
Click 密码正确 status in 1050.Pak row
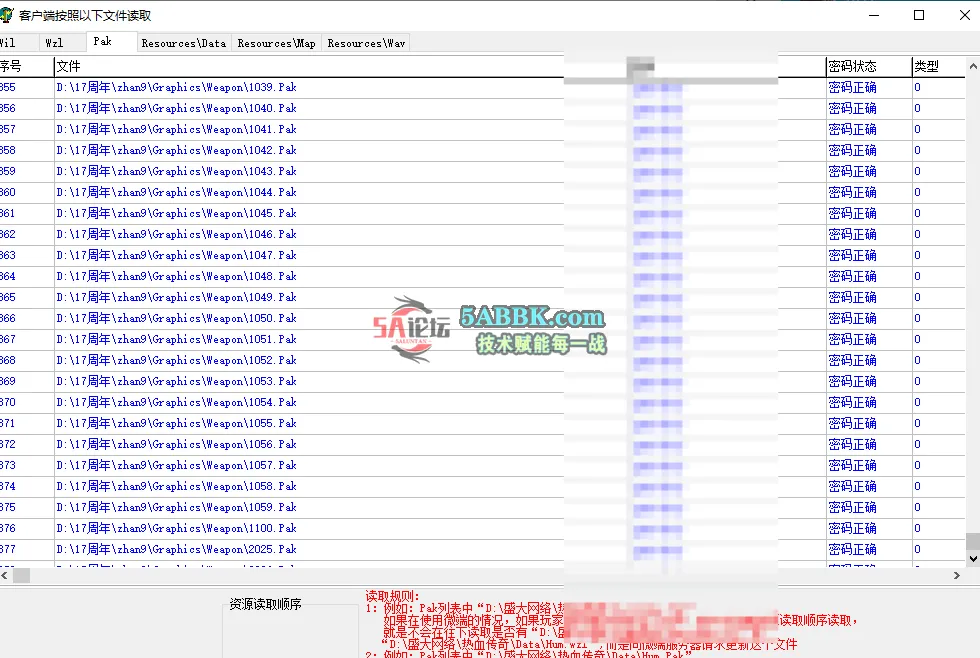point(852,319)
